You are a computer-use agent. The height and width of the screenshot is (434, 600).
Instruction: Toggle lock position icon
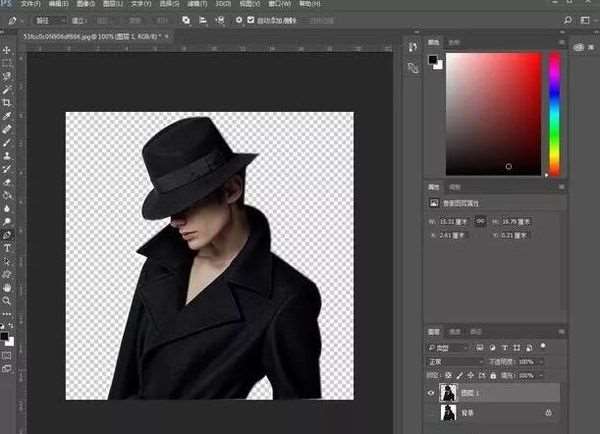[x=471, y=375]
